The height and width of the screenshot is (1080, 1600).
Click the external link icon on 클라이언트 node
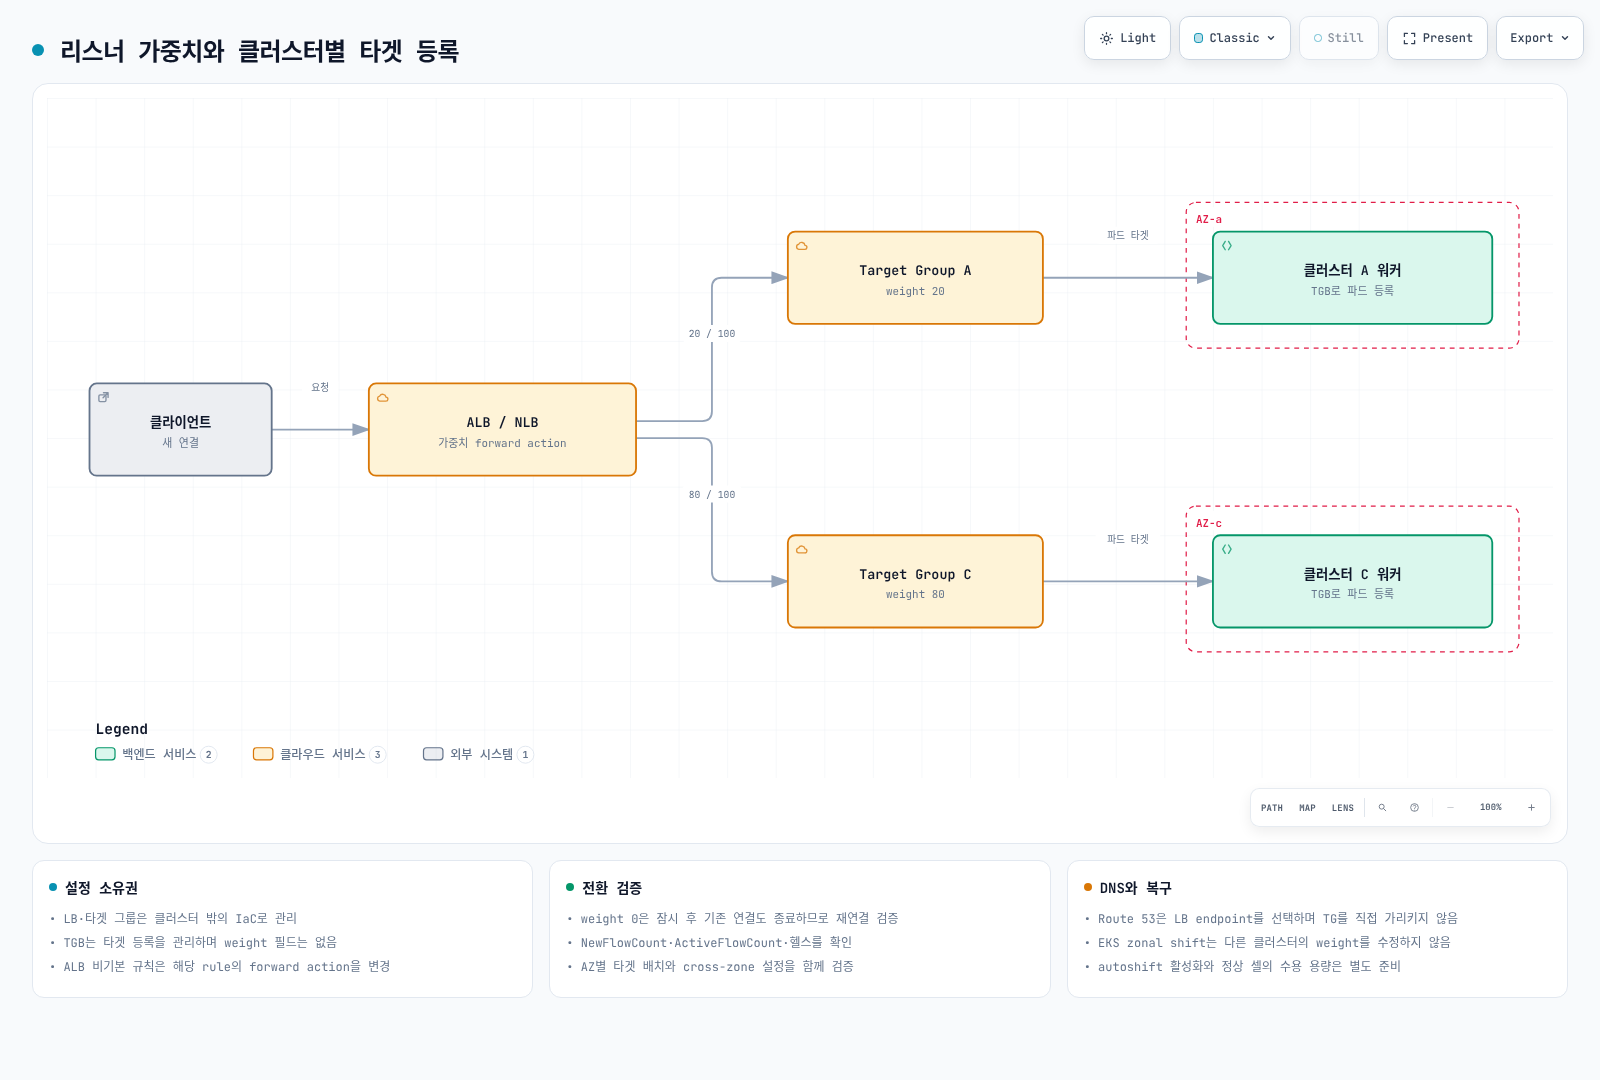point(103,398)
